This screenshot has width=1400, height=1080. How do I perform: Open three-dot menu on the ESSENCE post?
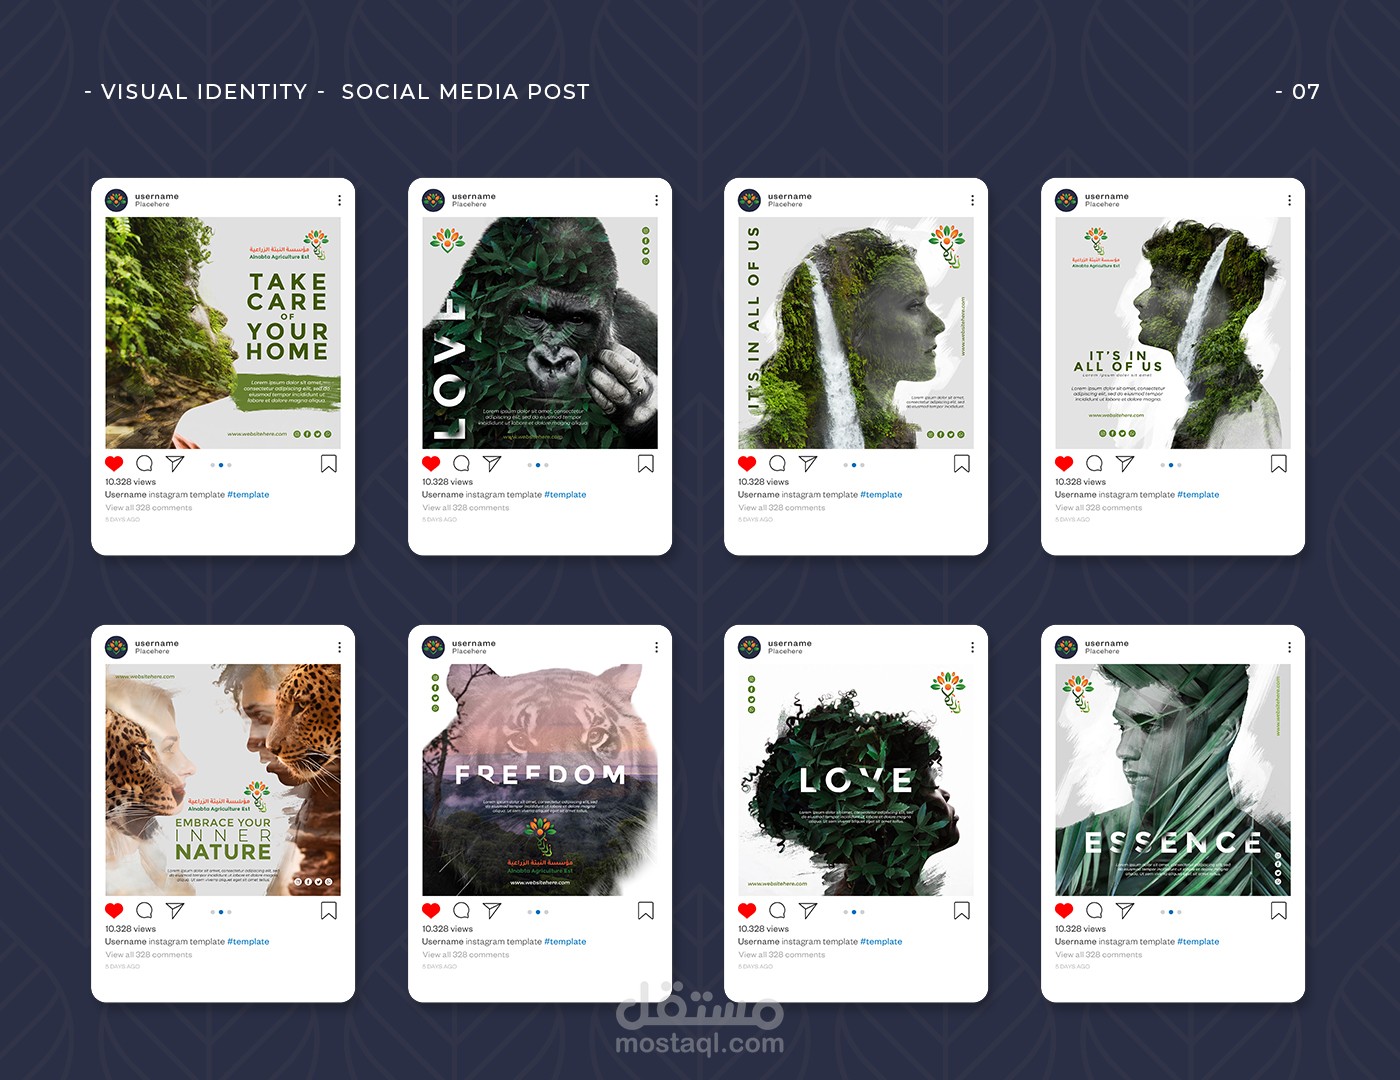(1289, 647)
